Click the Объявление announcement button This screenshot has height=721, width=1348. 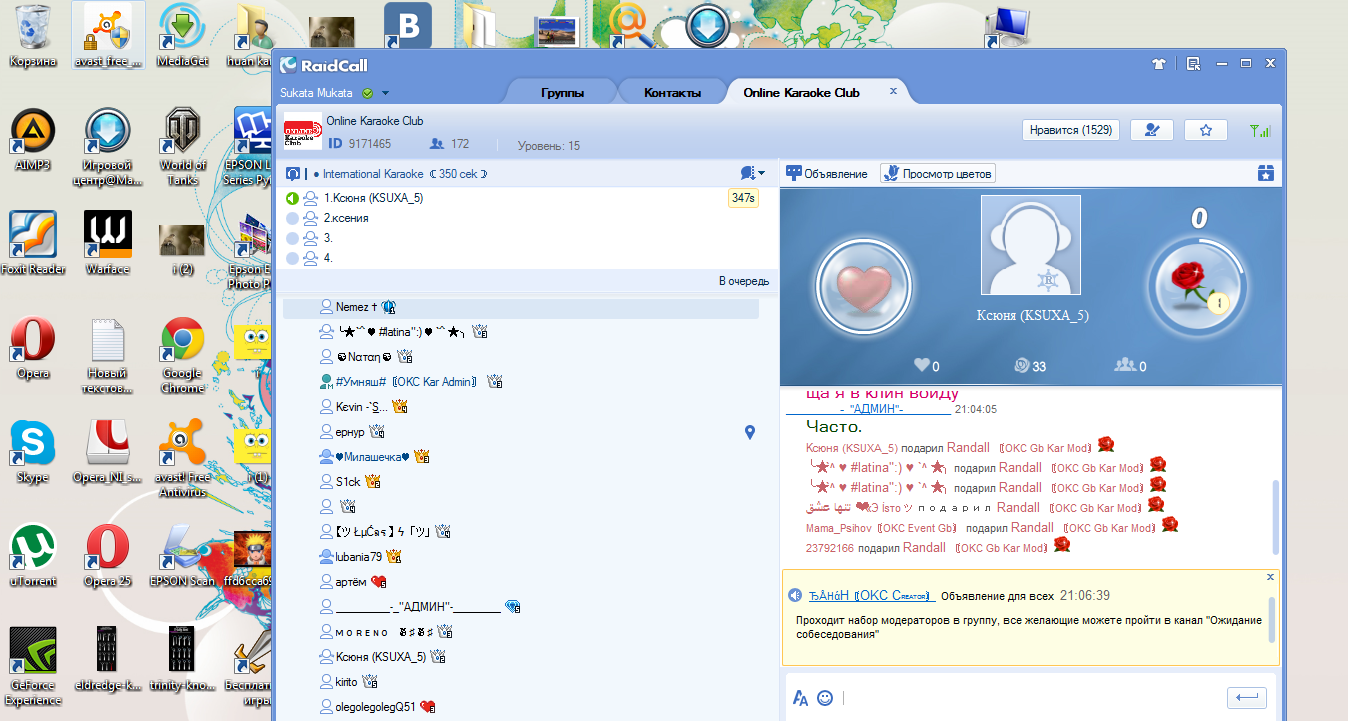826,174
